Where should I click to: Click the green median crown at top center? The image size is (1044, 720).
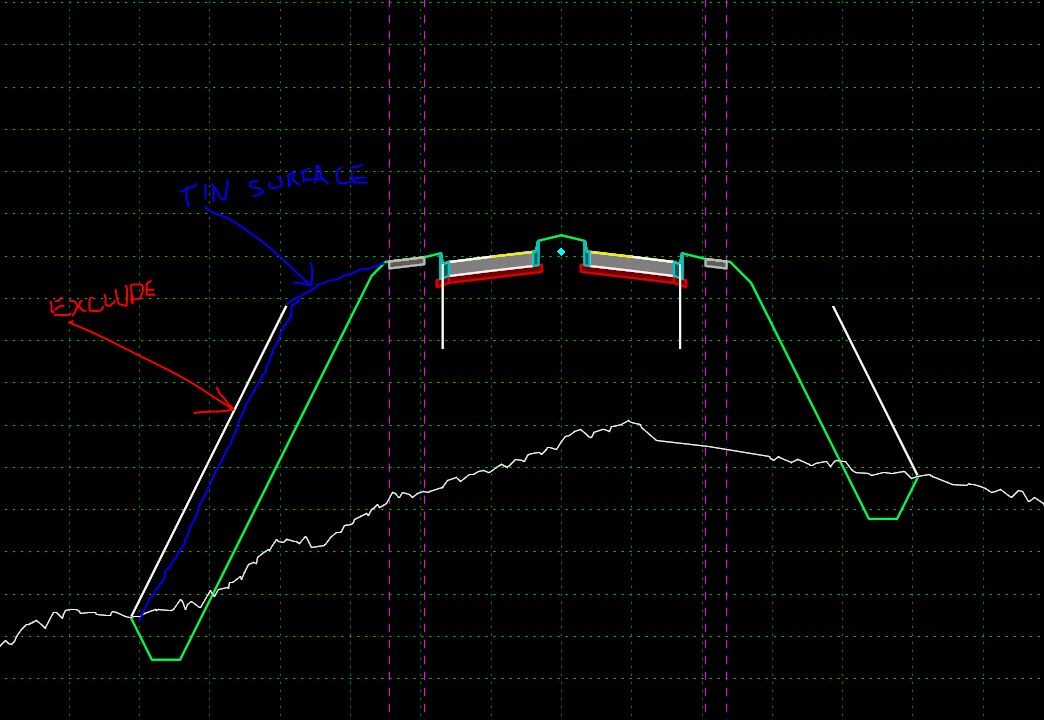click(x=561, y=236)
